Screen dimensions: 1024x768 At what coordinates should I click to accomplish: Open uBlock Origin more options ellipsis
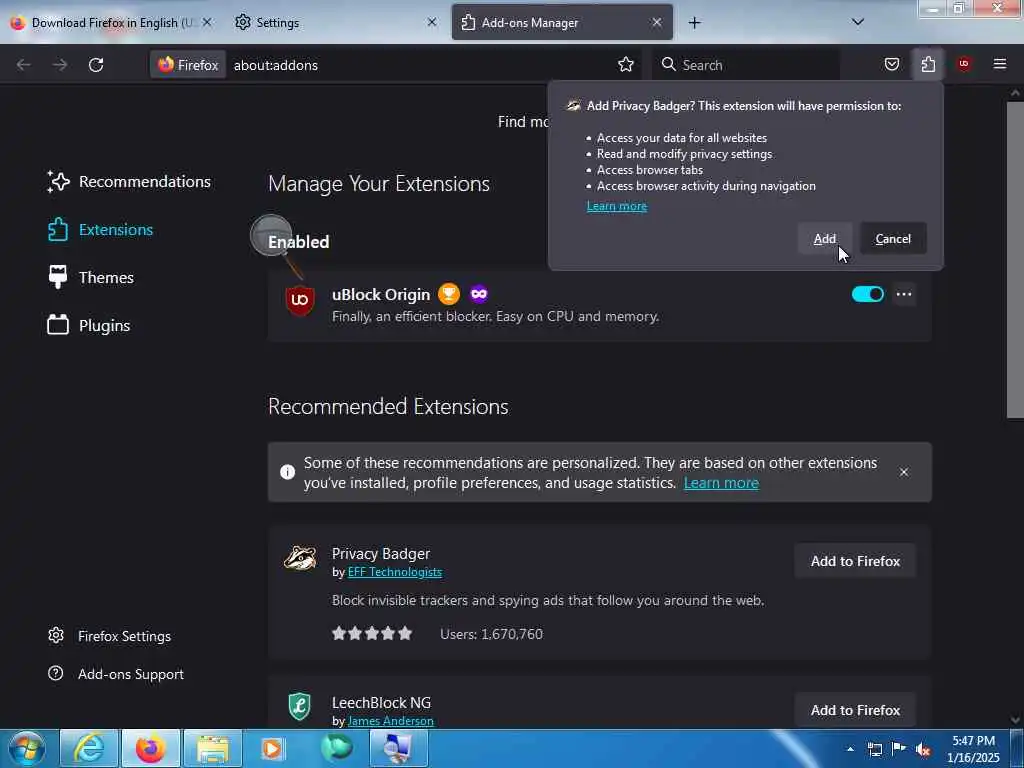click(x=904, y=295)
